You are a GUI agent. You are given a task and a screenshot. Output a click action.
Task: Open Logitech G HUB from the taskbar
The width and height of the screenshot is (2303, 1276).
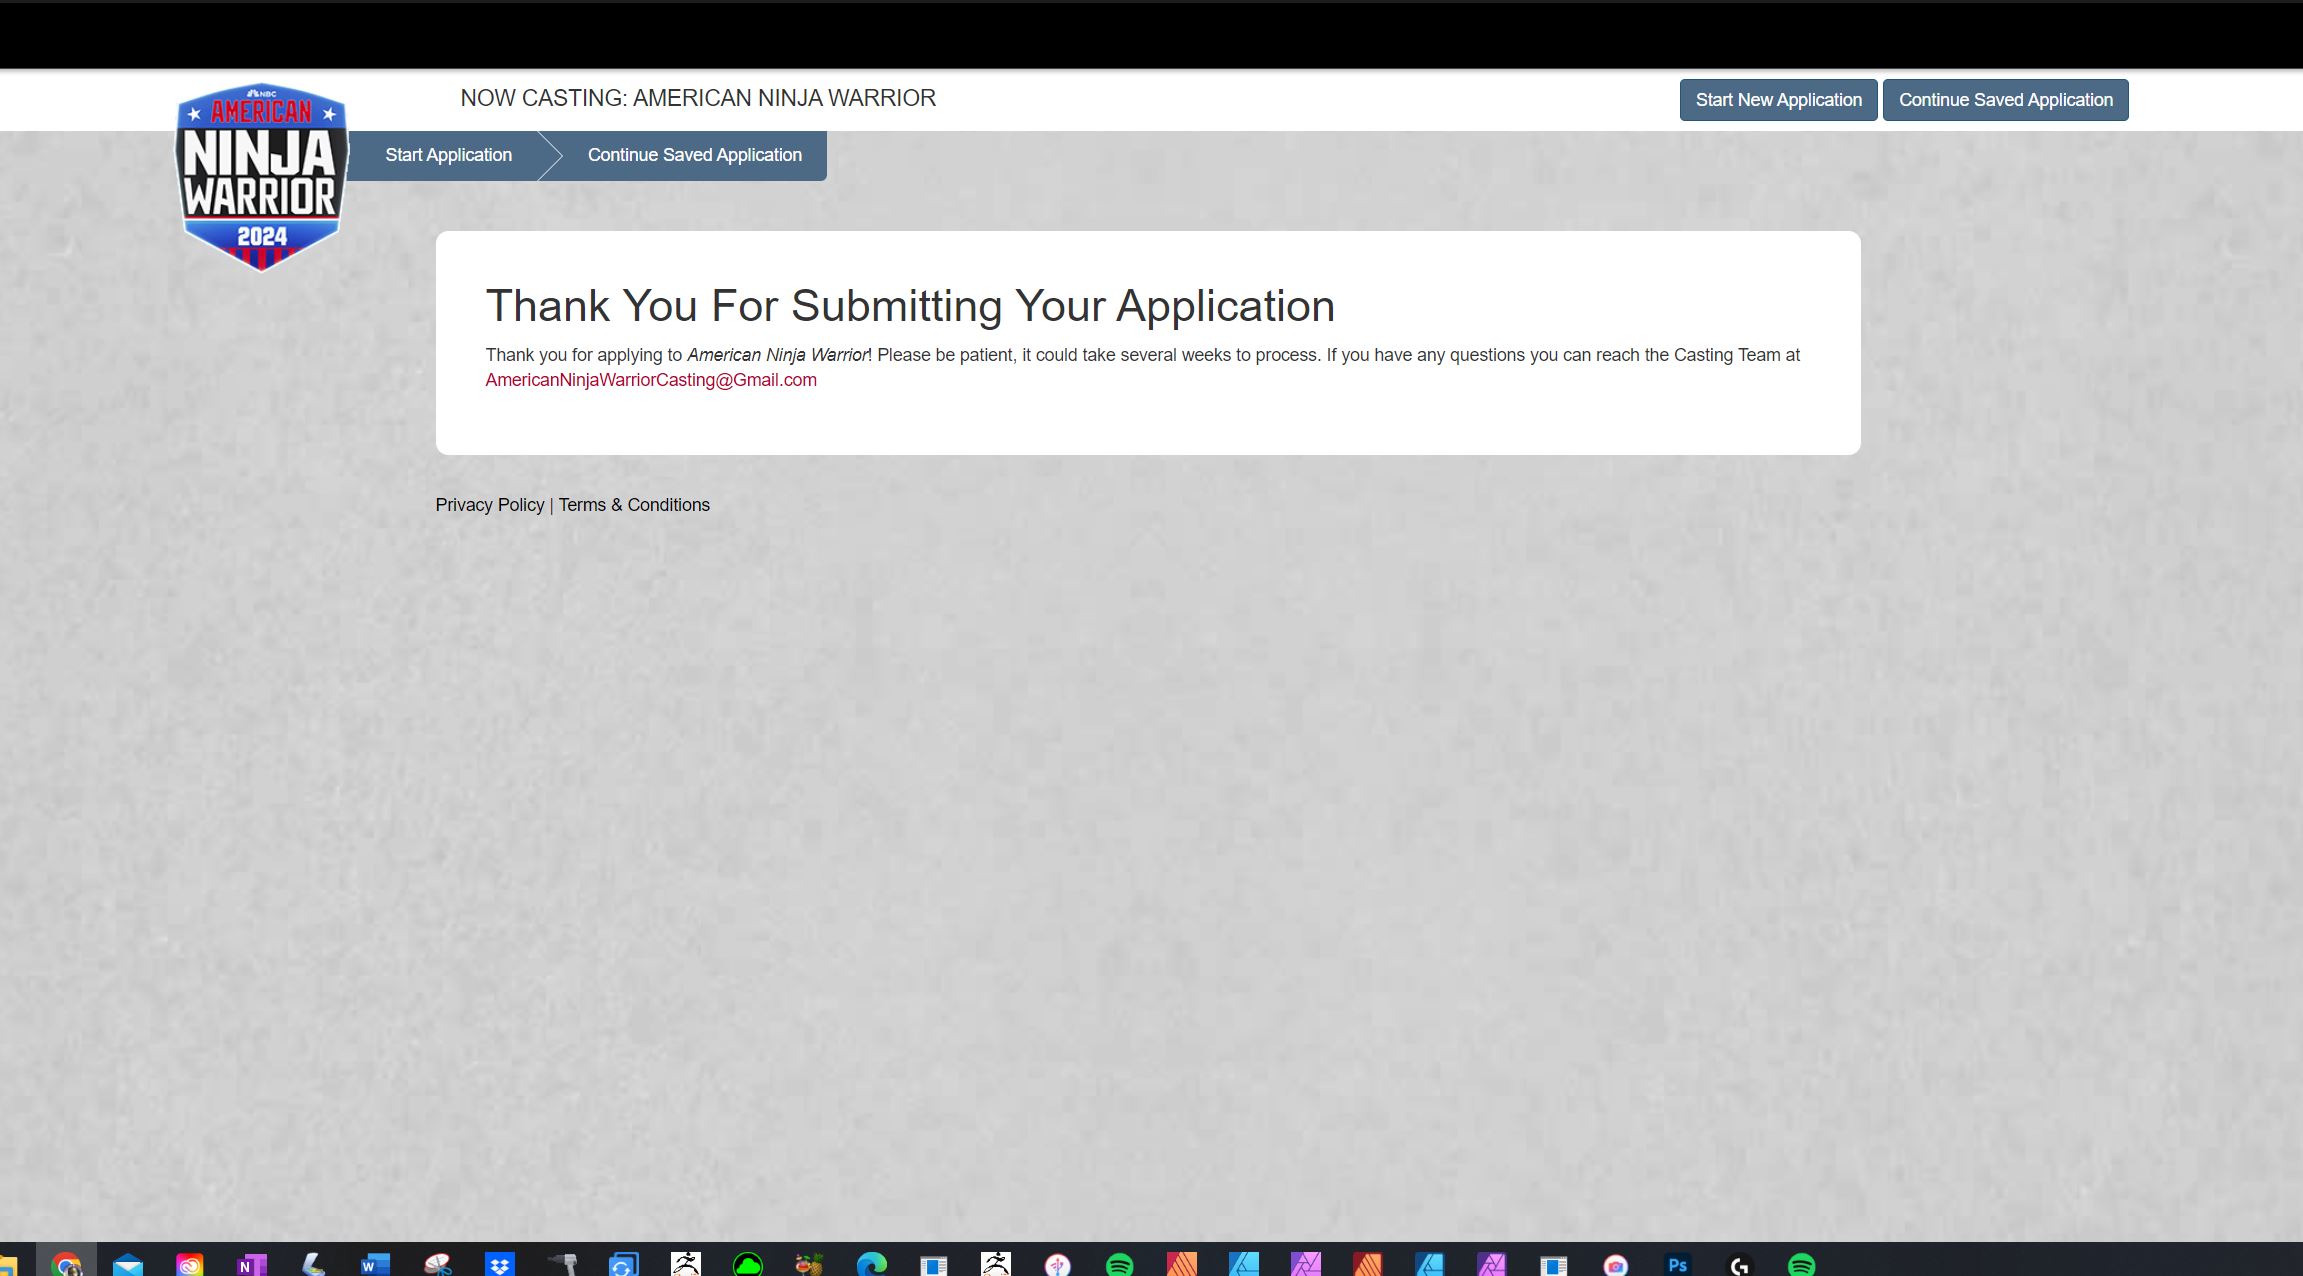1739,1265
